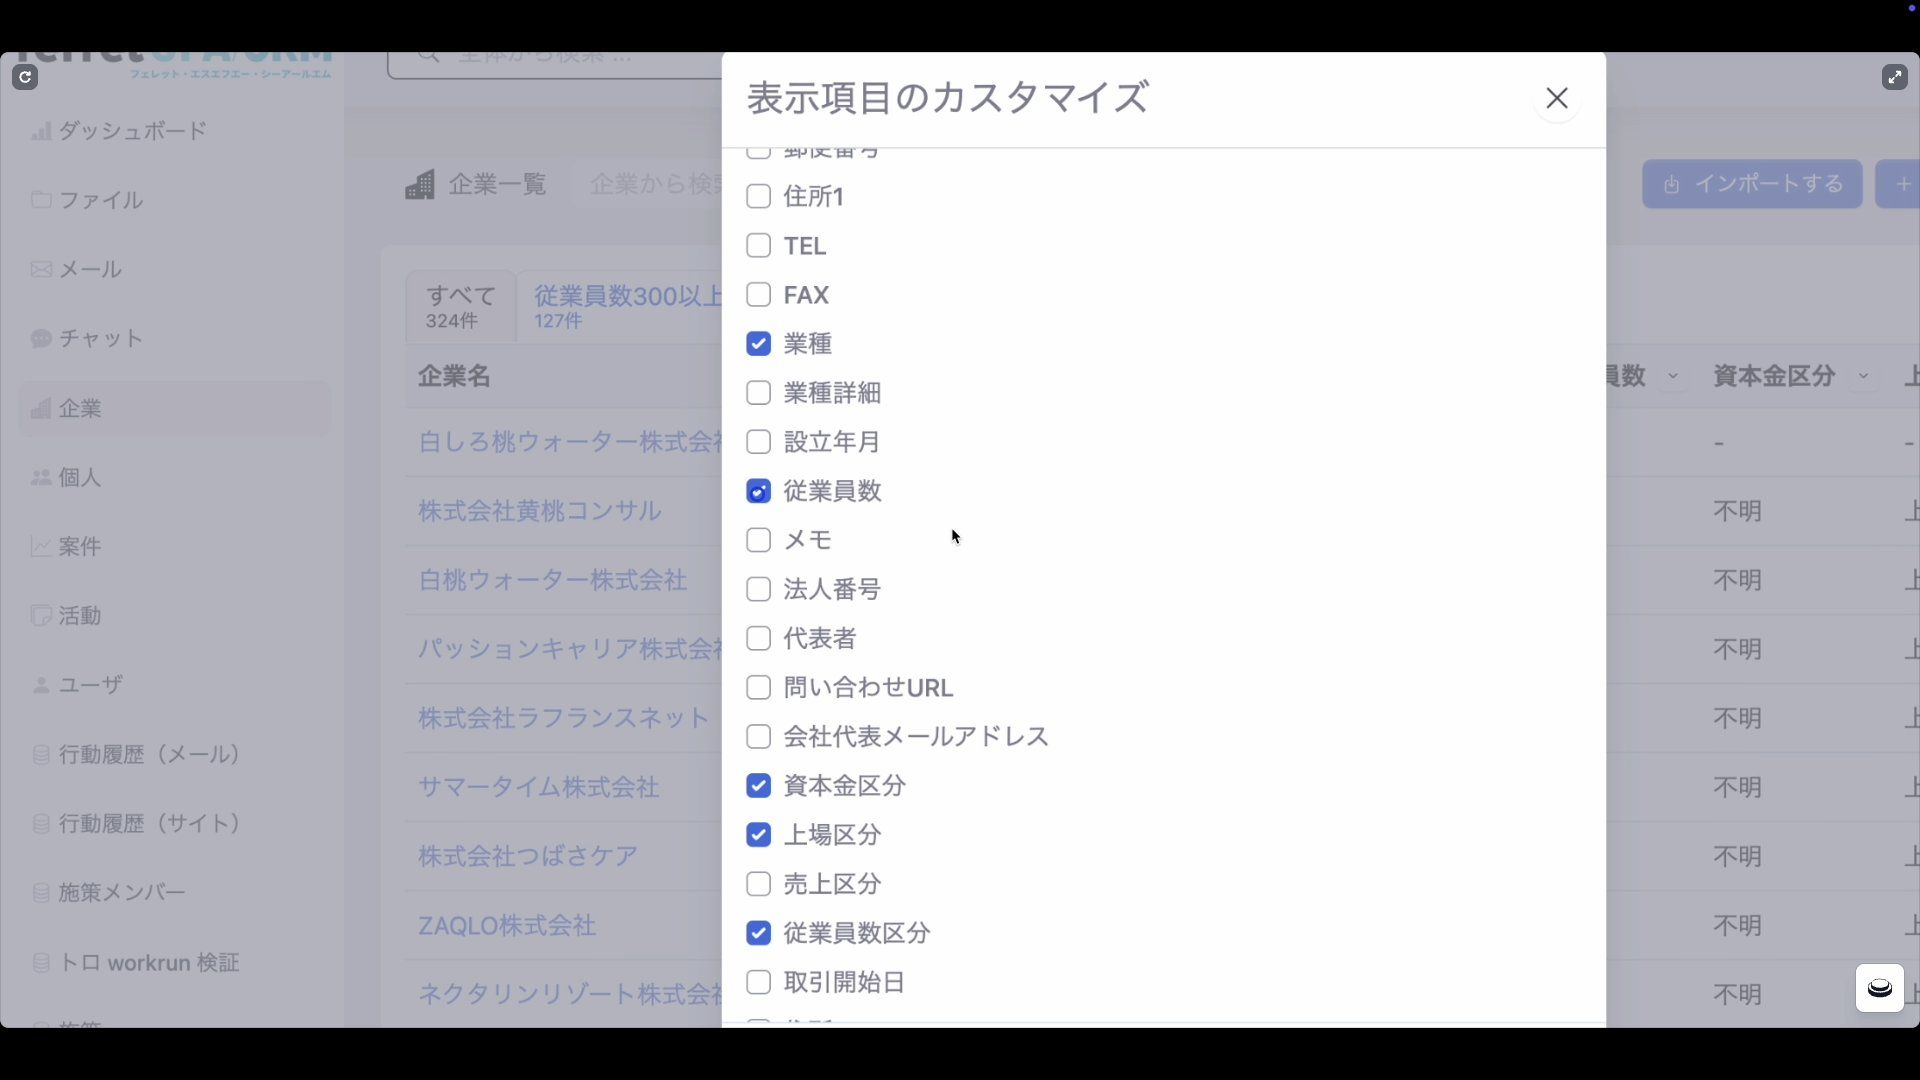Uncheck the 資本金区分 checkbox

(x=758, y=786)
